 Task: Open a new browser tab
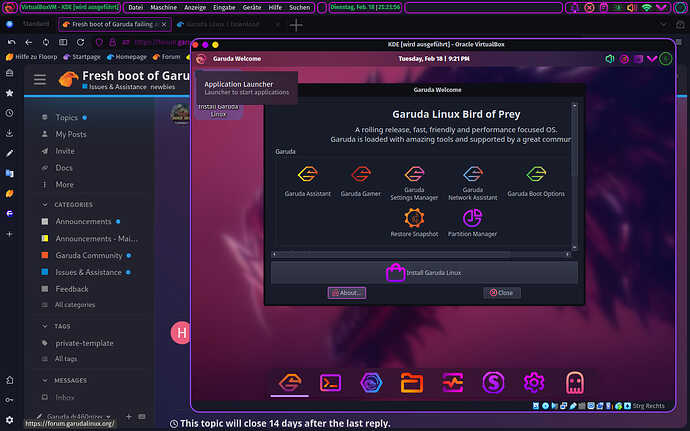(x=296, y=25)
